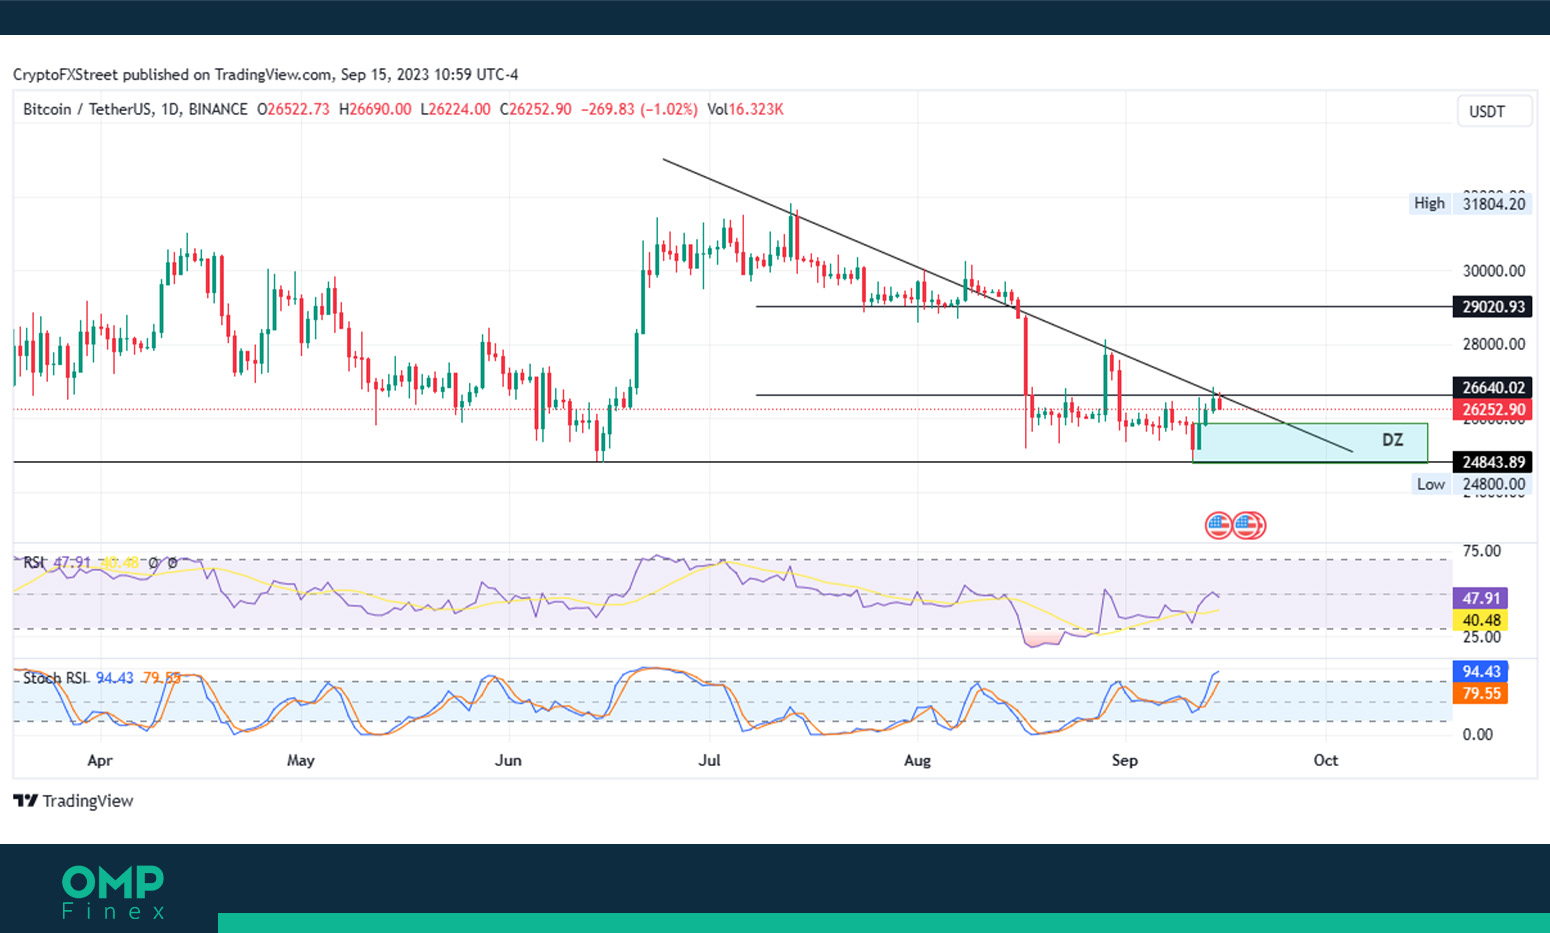Click the Apr label on time axis
This screenshot has width=1550, height=933.
(100, 760)
